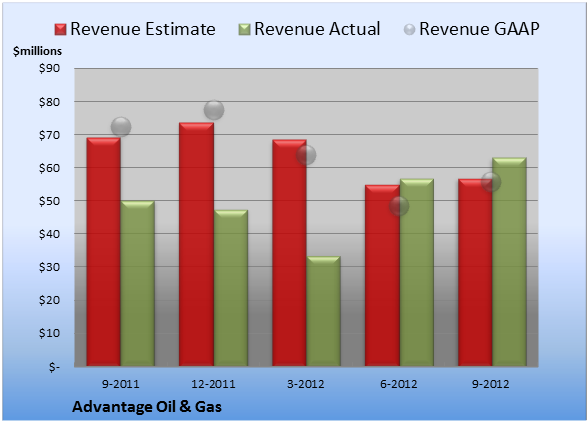The width and height of the screenshot is (588, 422).
Task: Select the red estimate bar for 12-2011
Action: [196, 244]
